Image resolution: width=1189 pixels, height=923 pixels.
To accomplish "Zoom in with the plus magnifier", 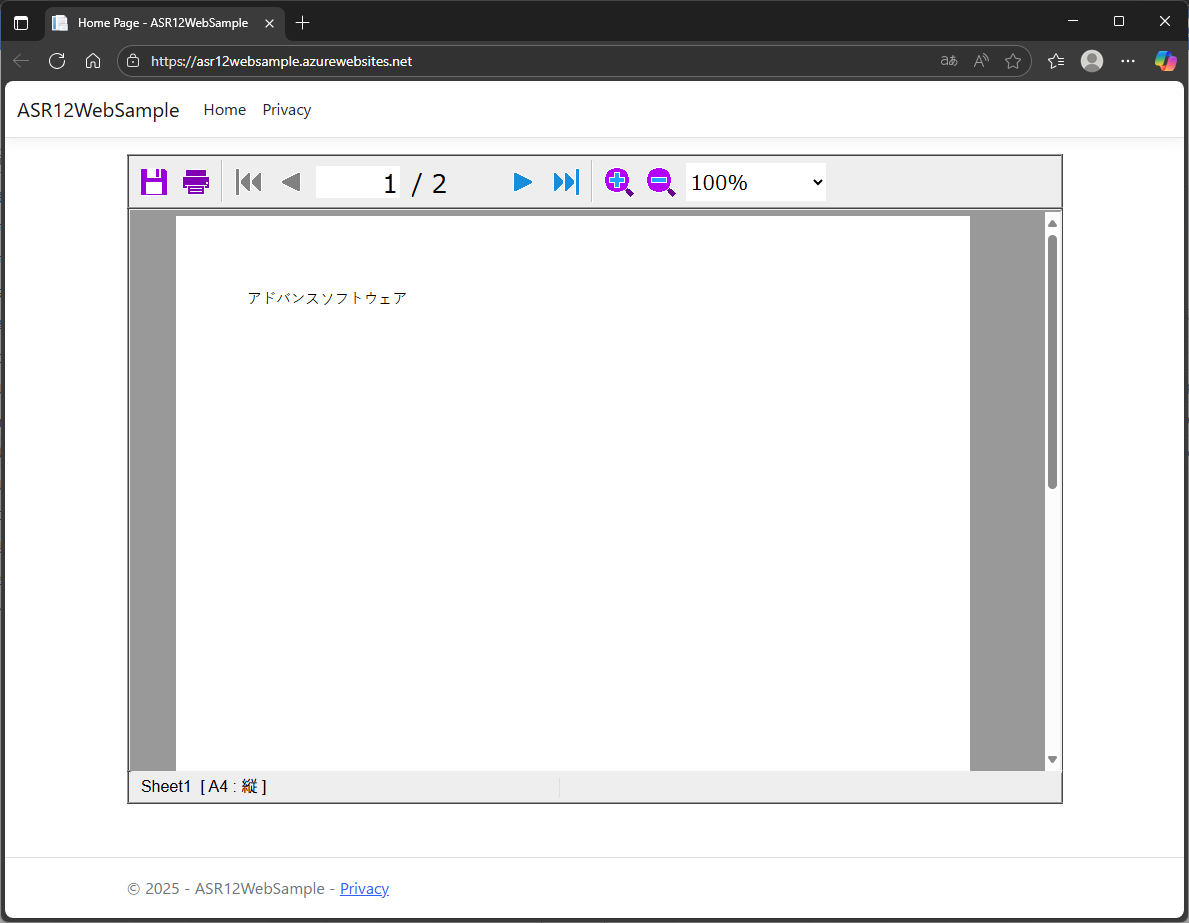I will coord(619,182).
